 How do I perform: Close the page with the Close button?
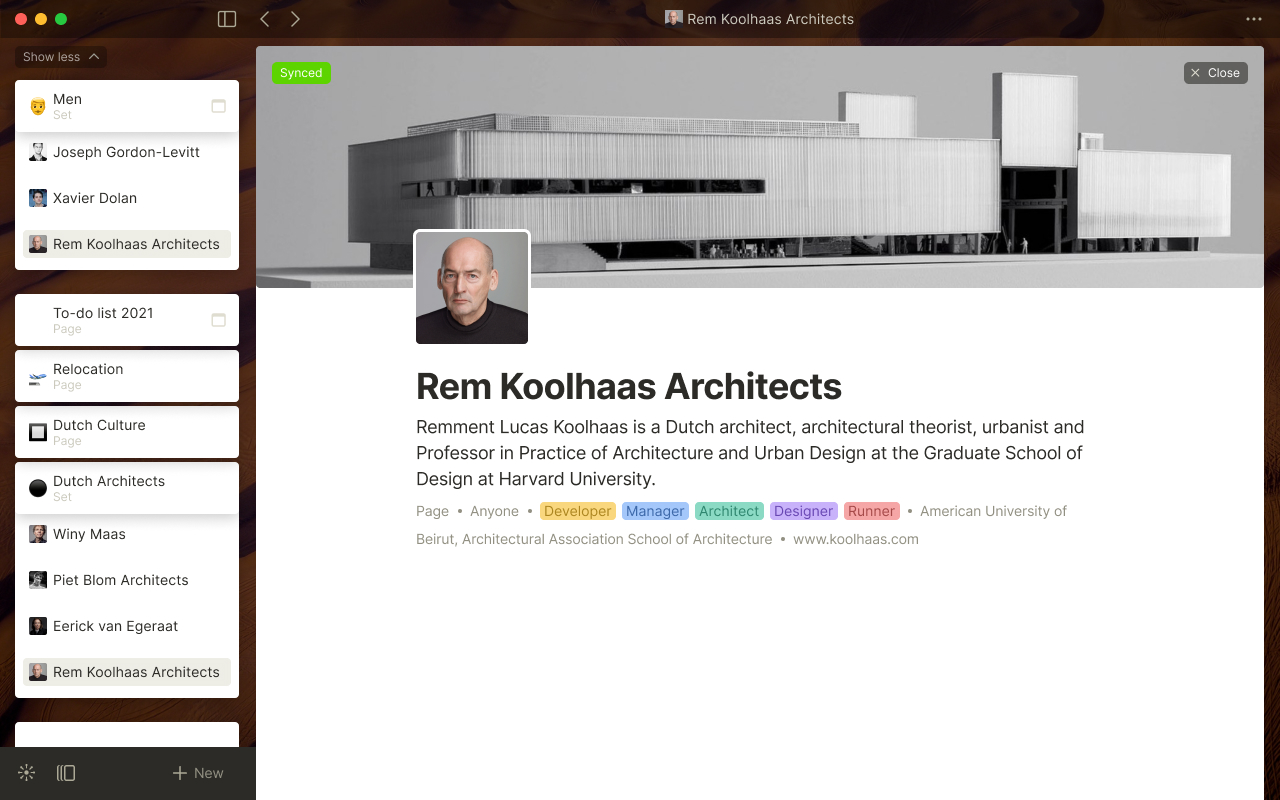click(x=1215, y=73)
